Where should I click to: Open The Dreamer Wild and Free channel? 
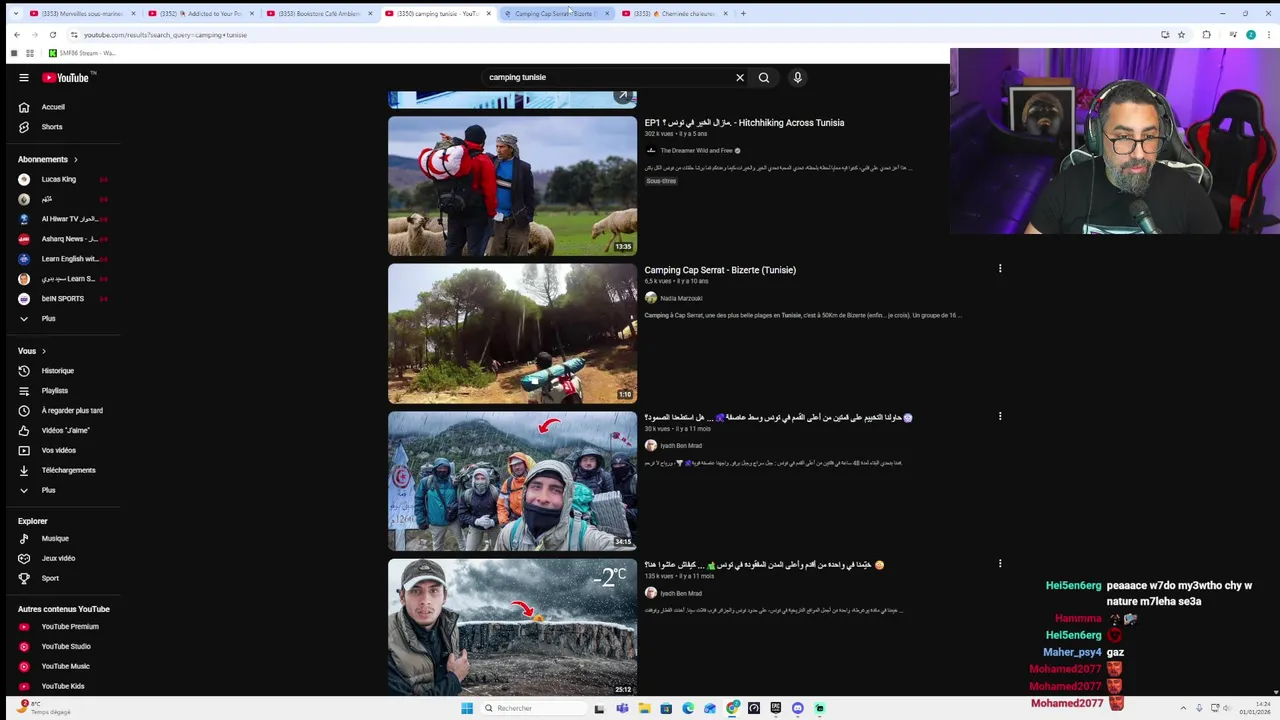696,151
